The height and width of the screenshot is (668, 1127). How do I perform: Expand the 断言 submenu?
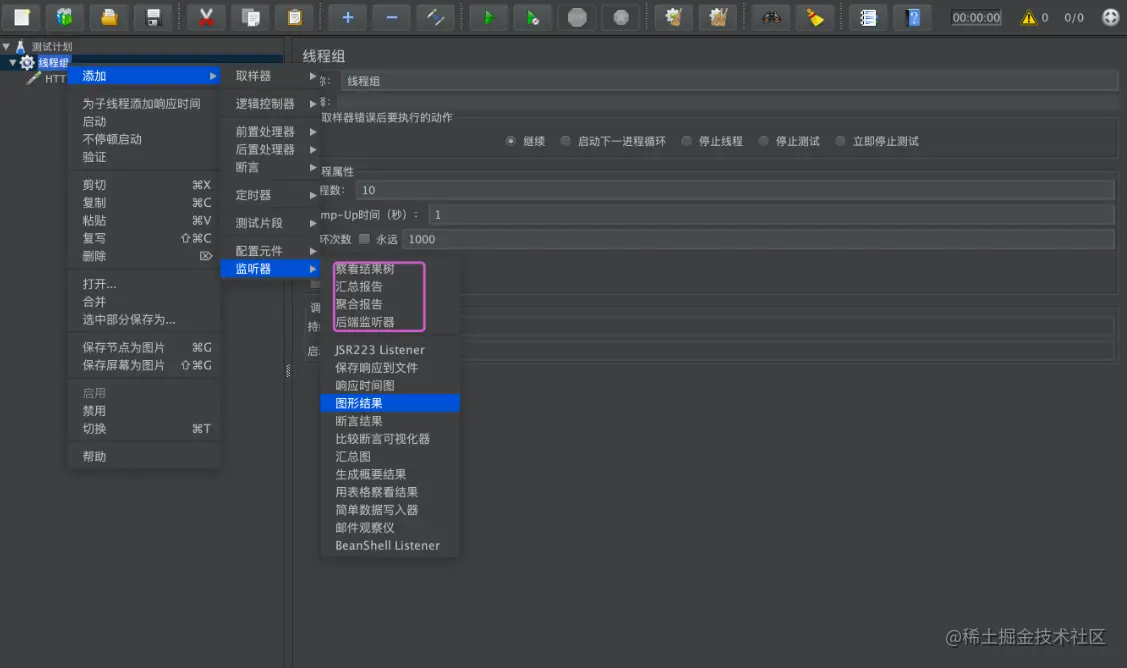(270, 167)
